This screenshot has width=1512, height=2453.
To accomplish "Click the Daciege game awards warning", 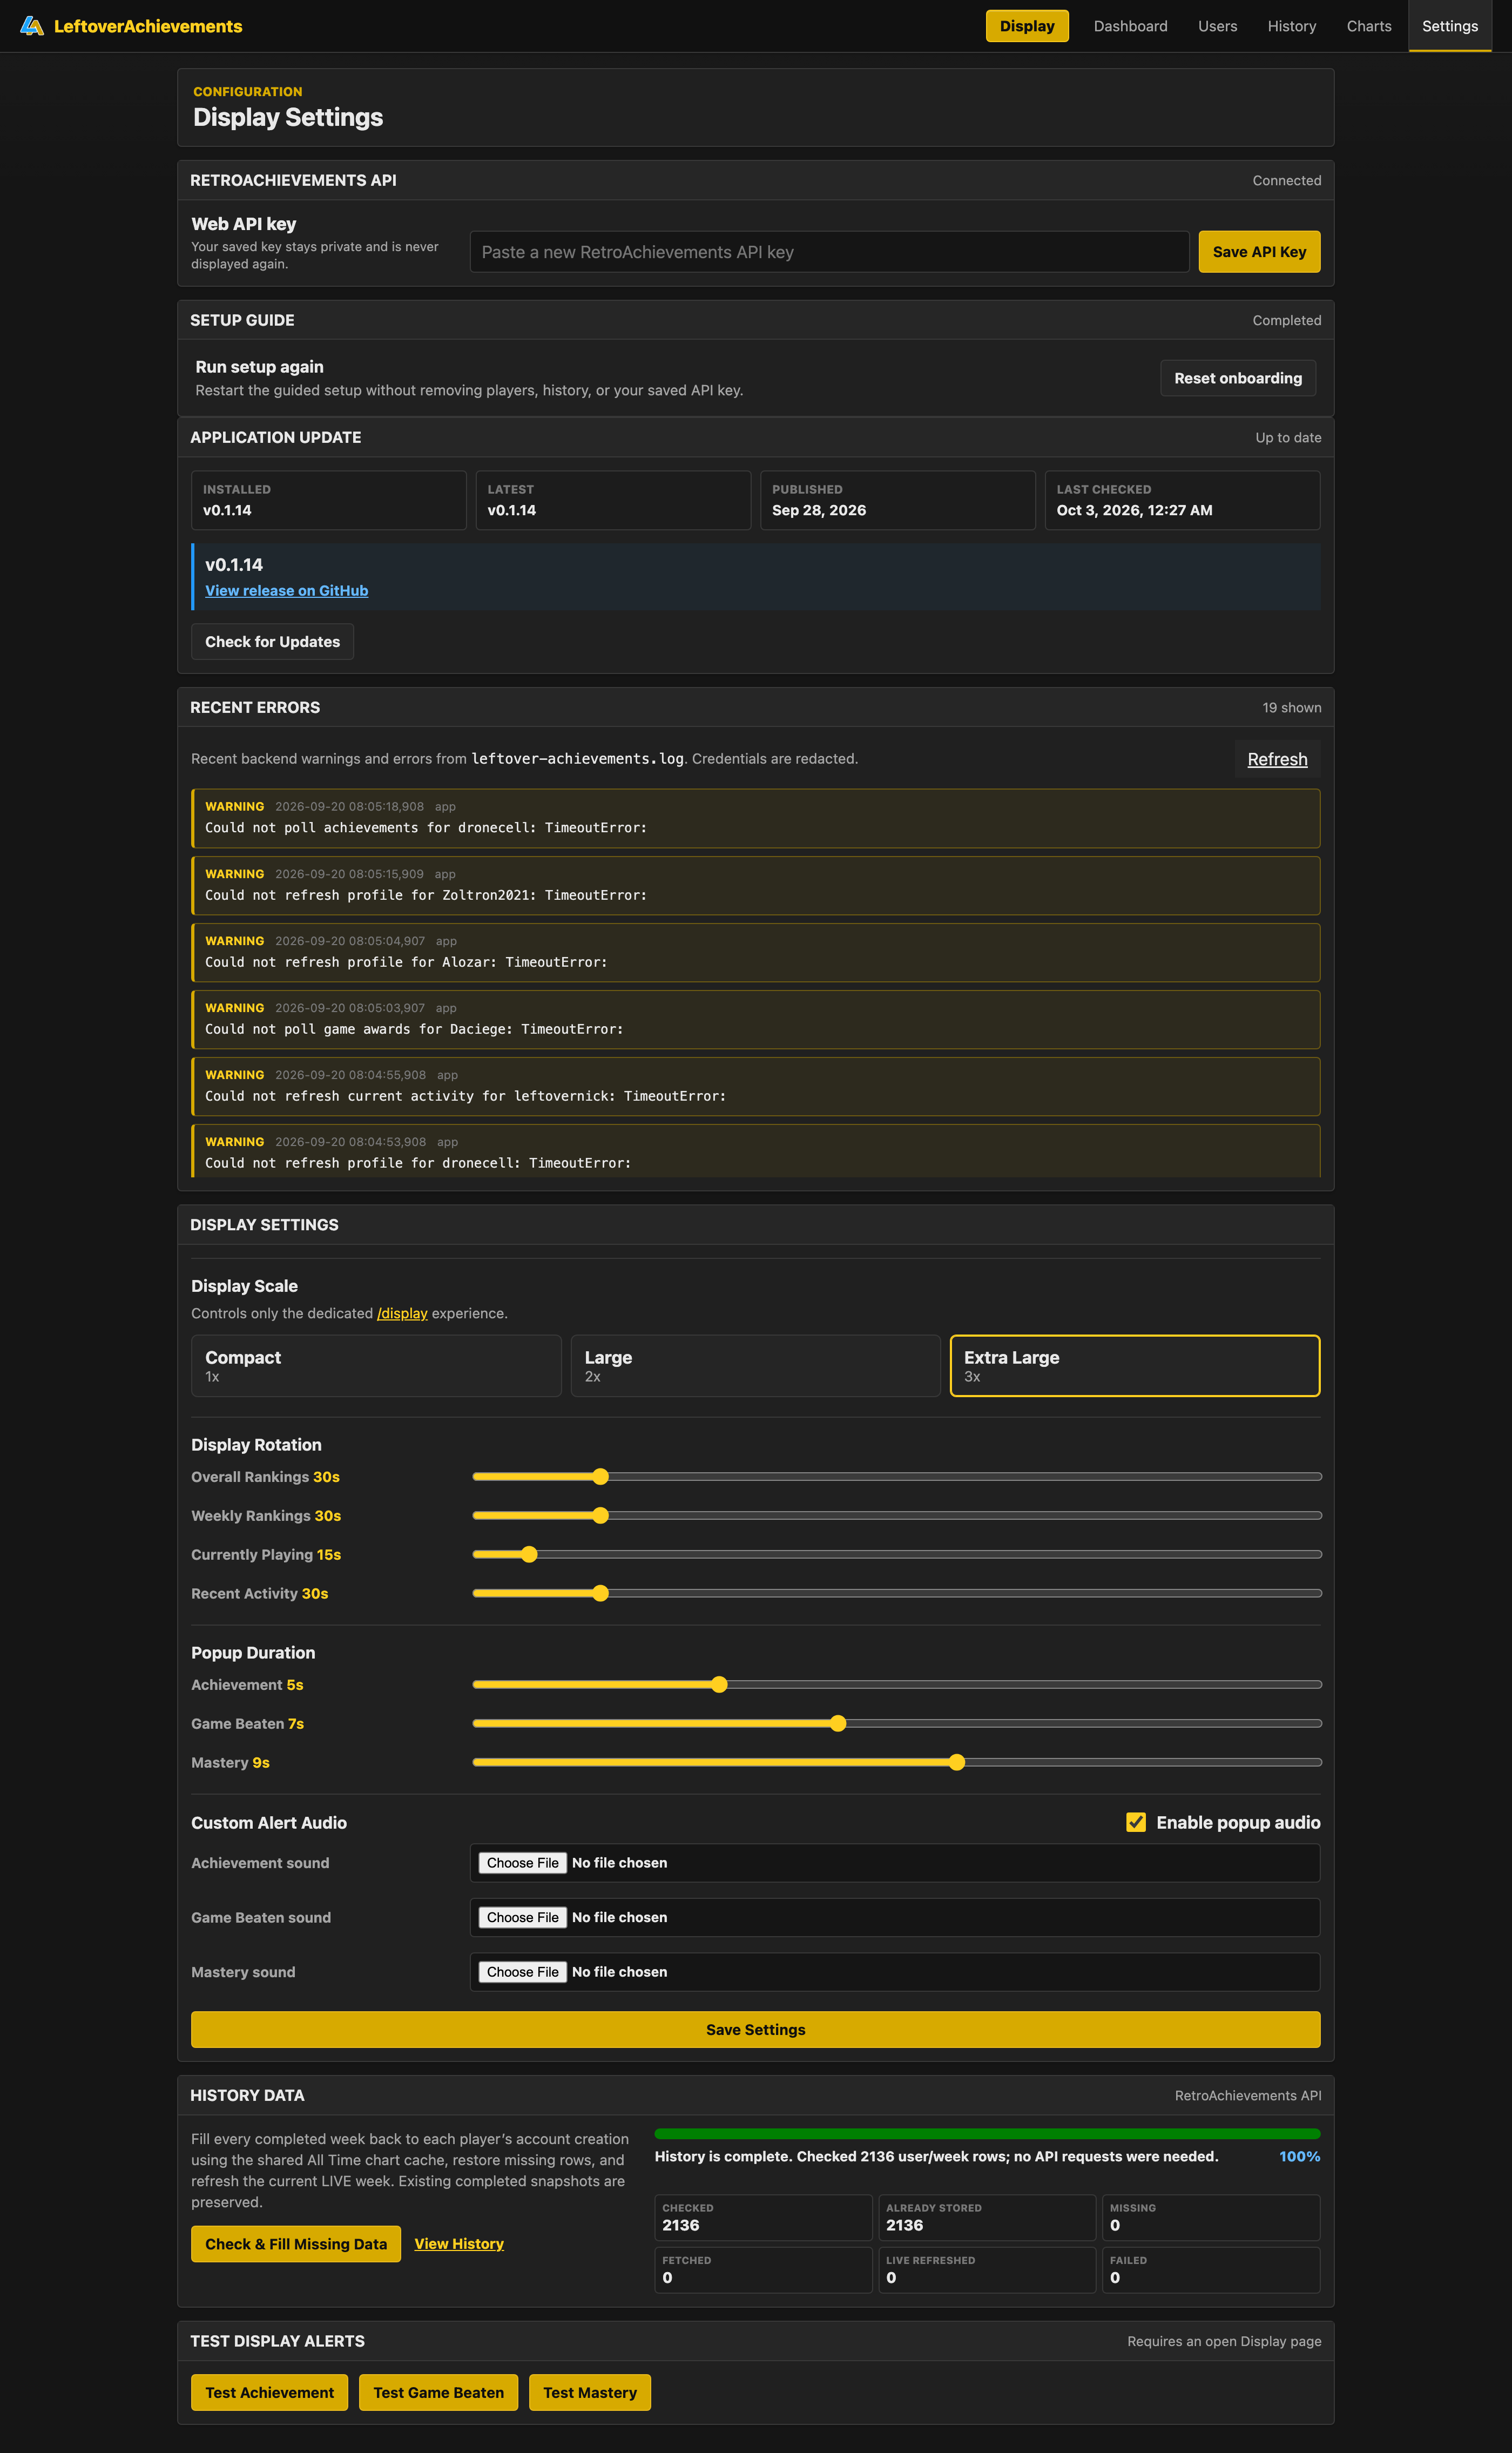I will pos(755,1020).
